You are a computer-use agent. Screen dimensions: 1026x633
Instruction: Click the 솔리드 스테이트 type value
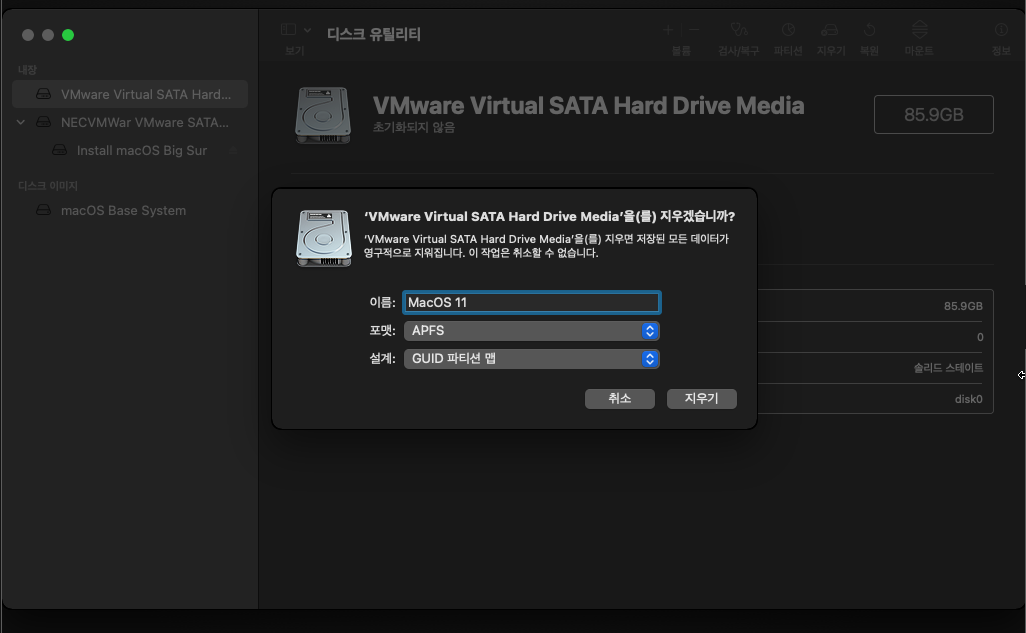[x=948, y=368]
